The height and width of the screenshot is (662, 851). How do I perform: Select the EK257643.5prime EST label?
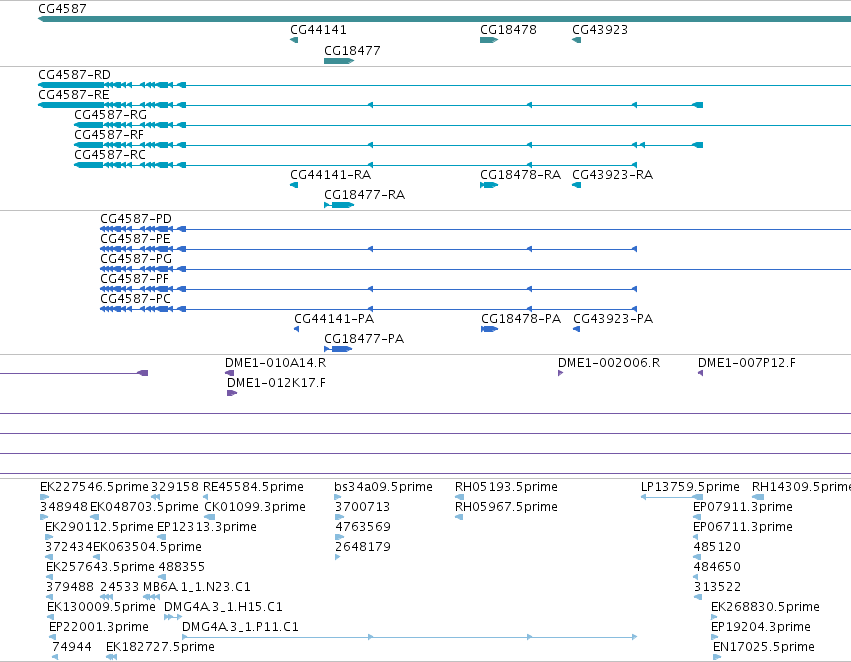click(x=100, y=567)
